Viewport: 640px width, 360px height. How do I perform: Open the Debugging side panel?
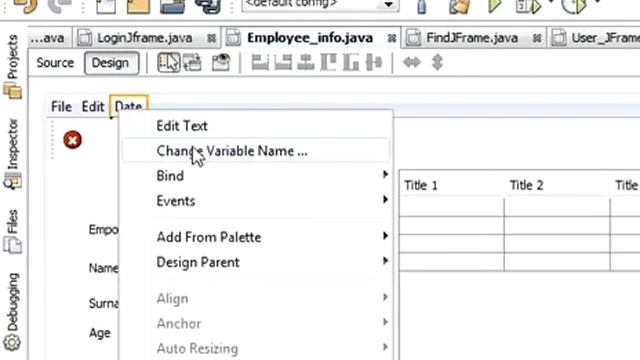point(13,312)
